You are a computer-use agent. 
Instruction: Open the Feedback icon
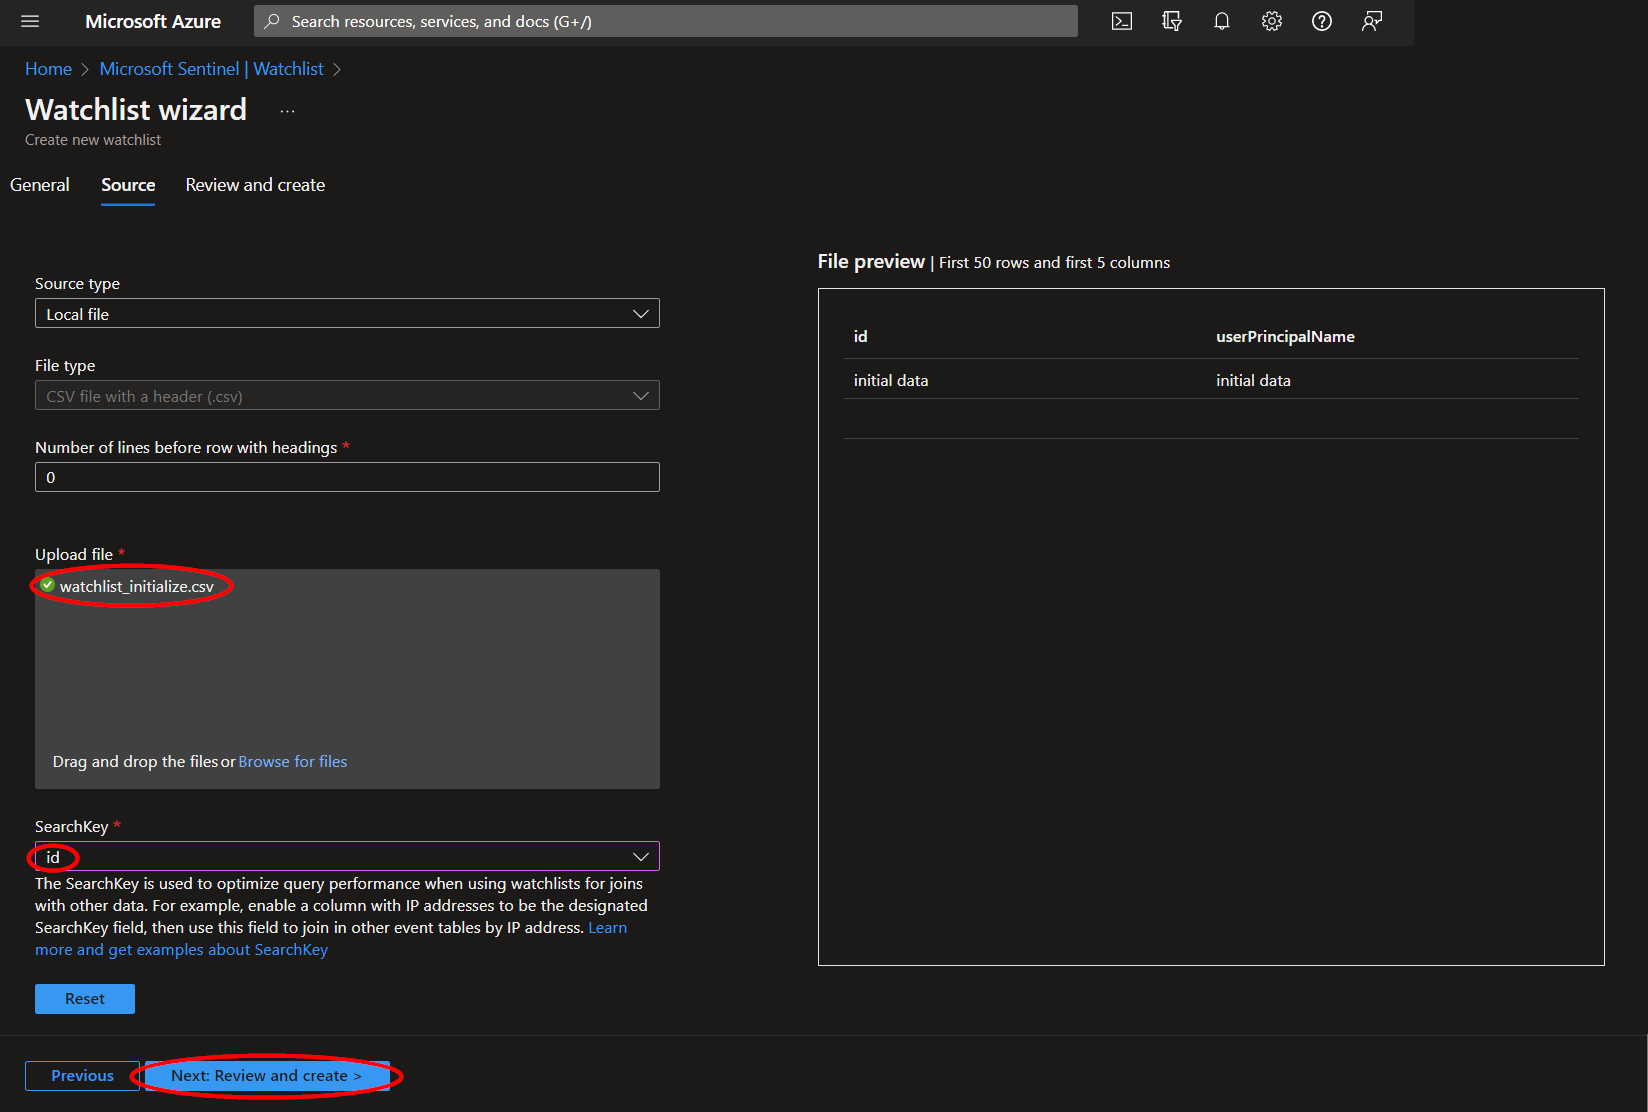click(x=1372, y=21)
